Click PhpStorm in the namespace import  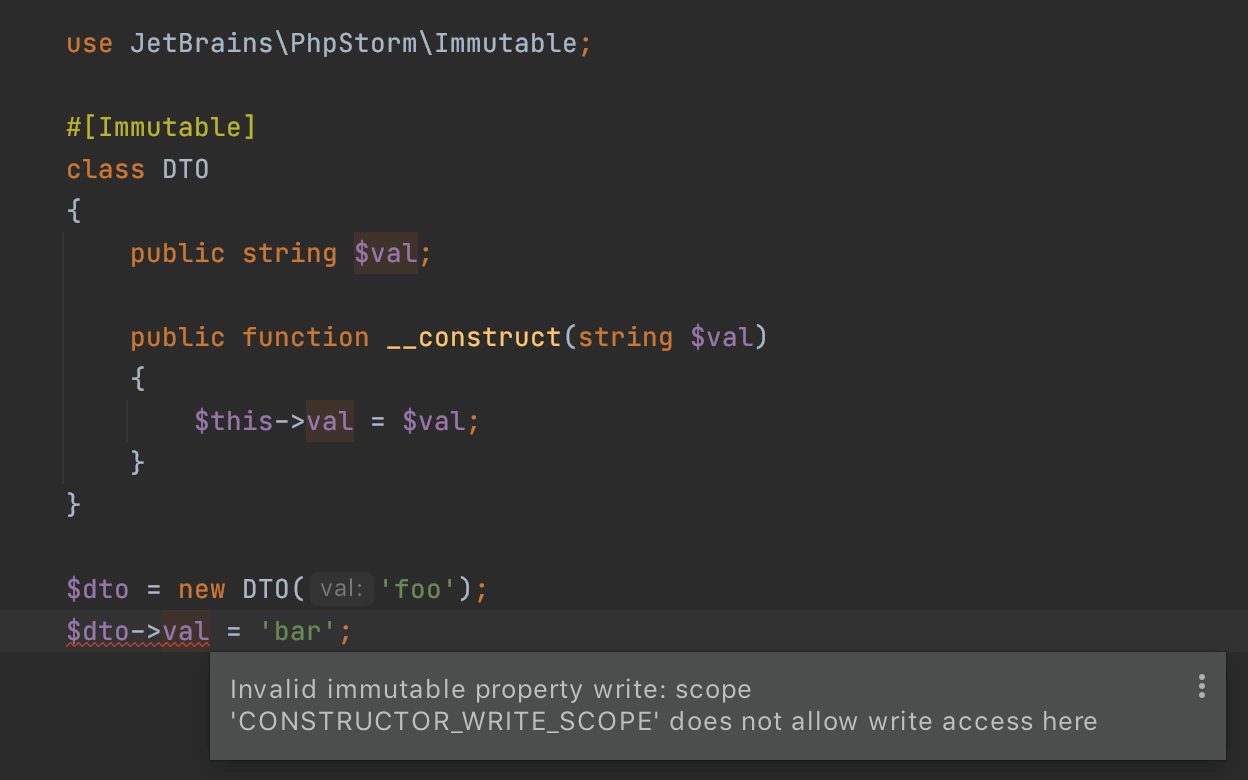click(354, 44)
